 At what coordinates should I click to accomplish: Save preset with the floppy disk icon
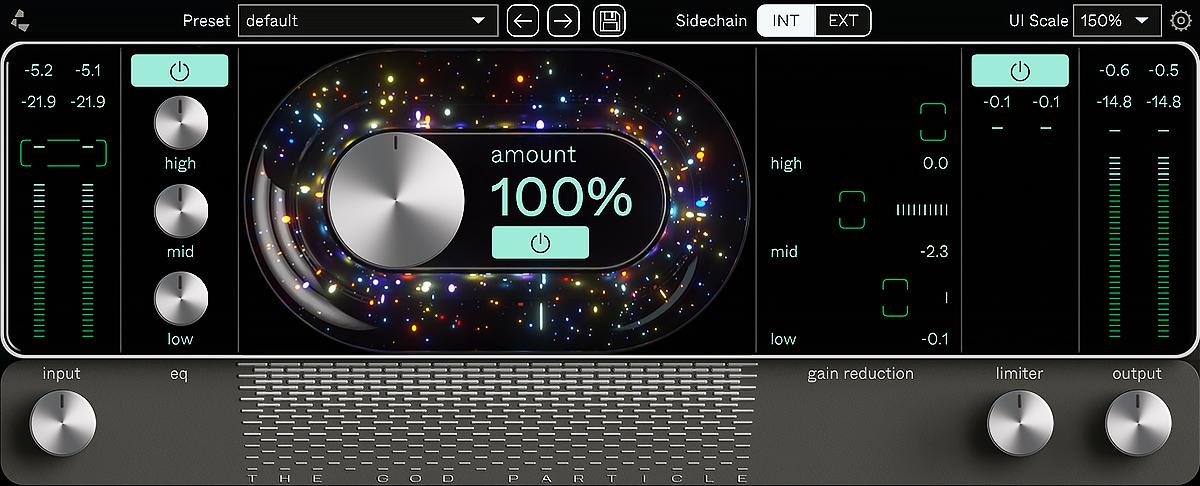pyautogui.click(x=609, y=20)
